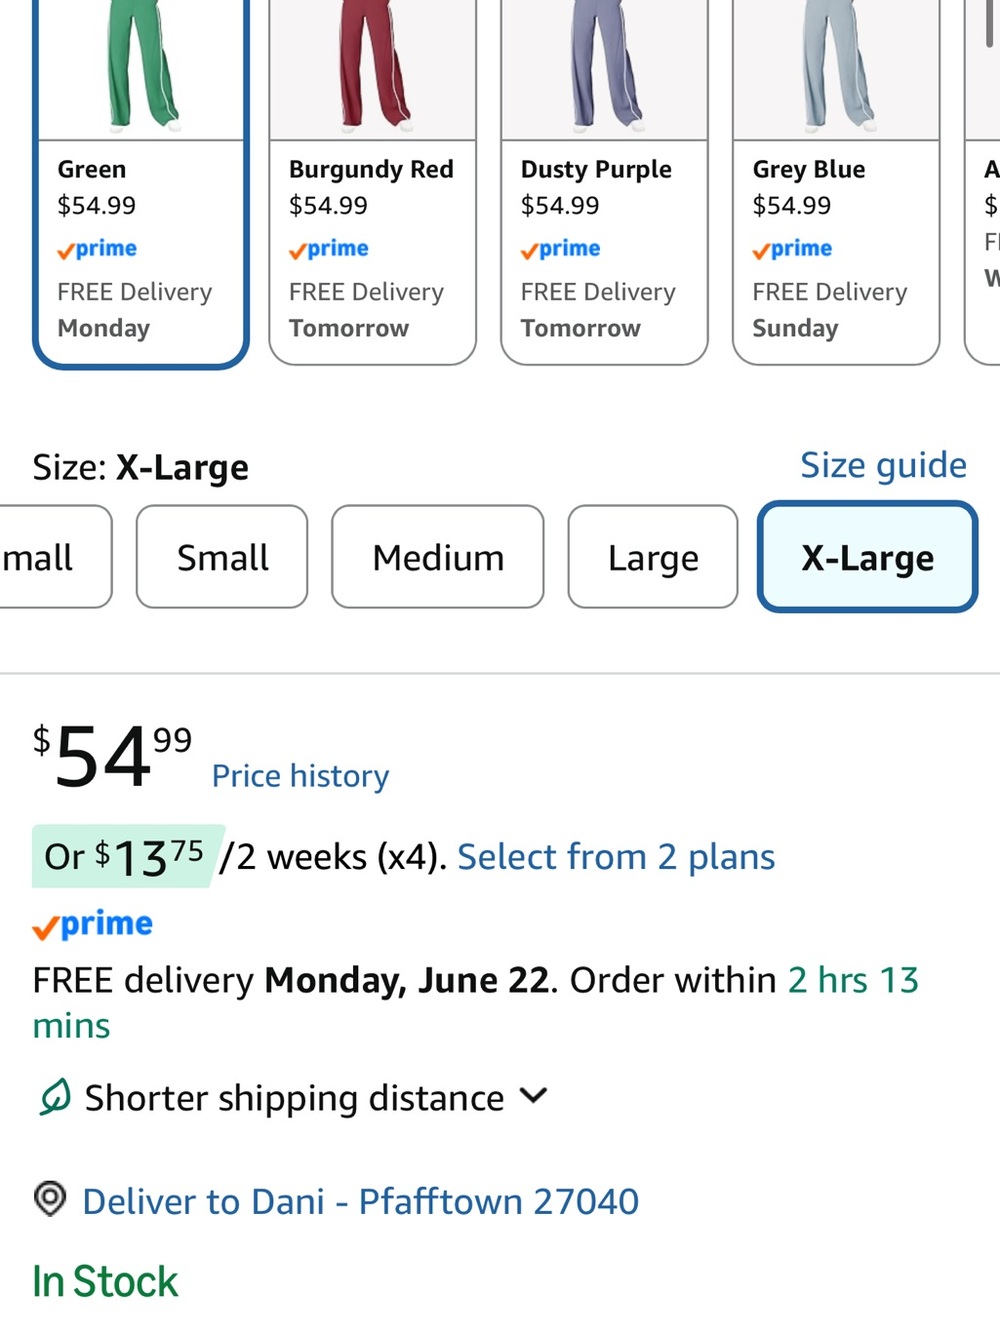Screen dimensions: 1000x1333
Task: Change delivery address Deliver to Dani
Action: coord(360,1201)
